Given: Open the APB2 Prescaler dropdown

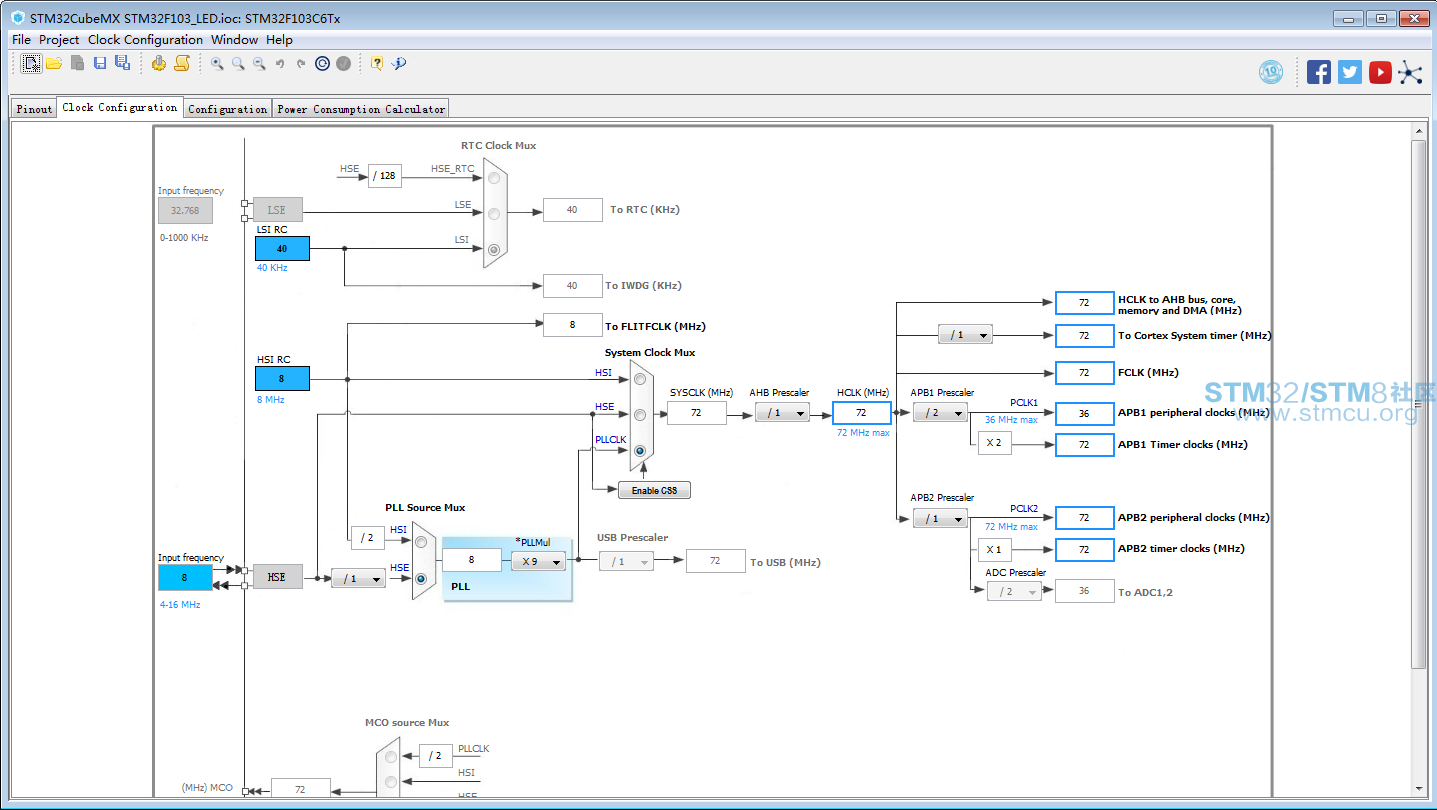Looking at the screenshot, I should [x=940, y=518].
